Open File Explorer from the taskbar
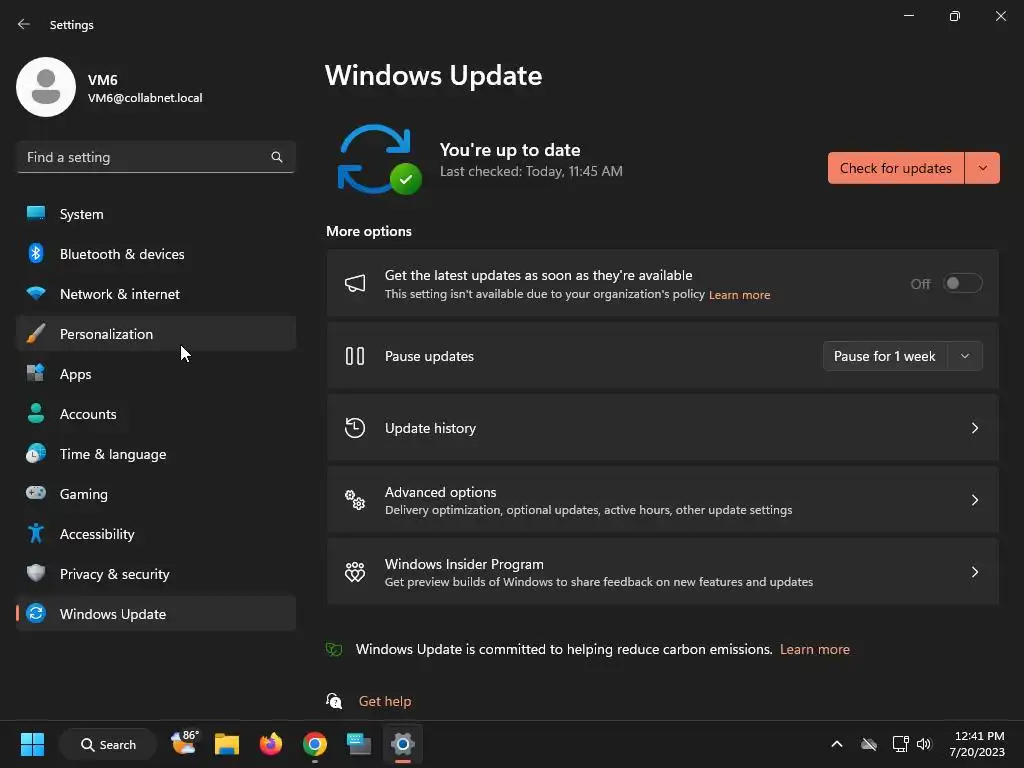 (x=227, y=744)
